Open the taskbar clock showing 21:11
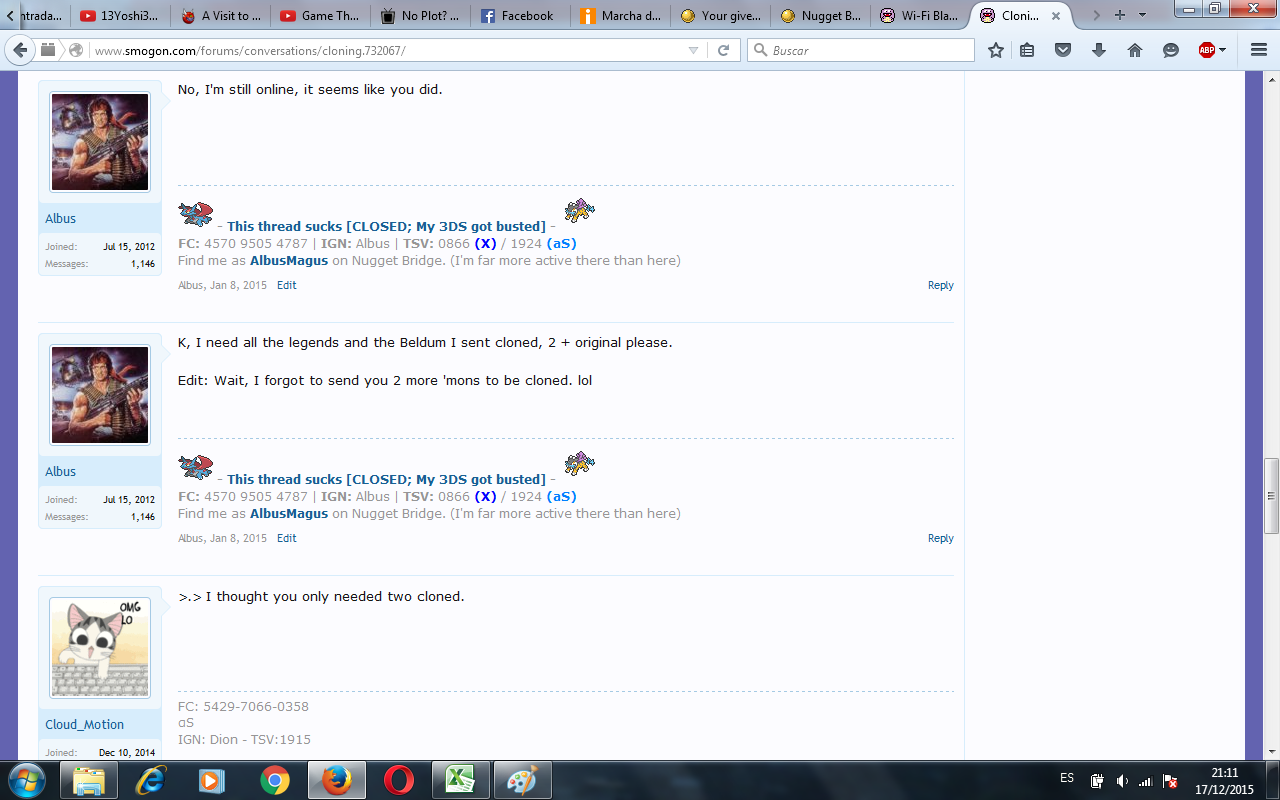1280x800 pixels. (x=1224, y=780)
